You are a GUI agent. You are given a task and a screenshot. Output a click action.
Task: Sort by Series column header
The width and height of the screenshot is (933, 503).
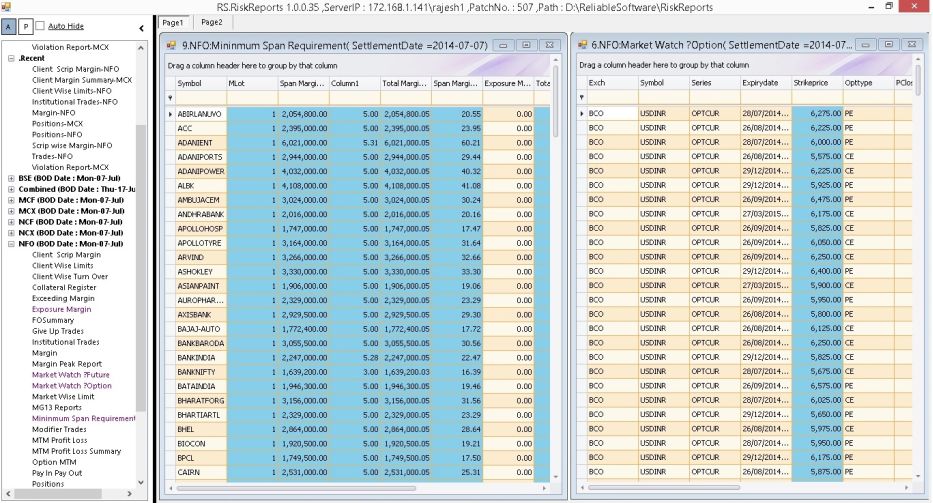pyautogui.click(x=714, y=83)
